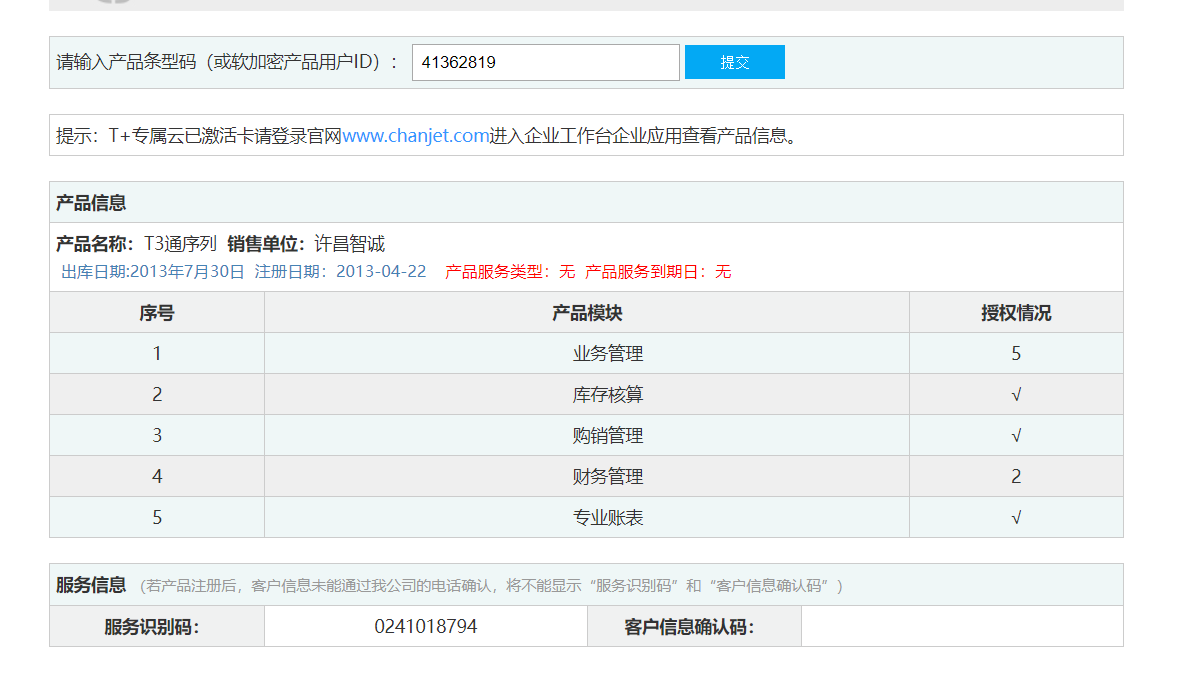Image resolution: width=1197 pixels, height=676 pixels.
Task: Click serial number 5 in 专业账表 row
Action: click(157, 517)
